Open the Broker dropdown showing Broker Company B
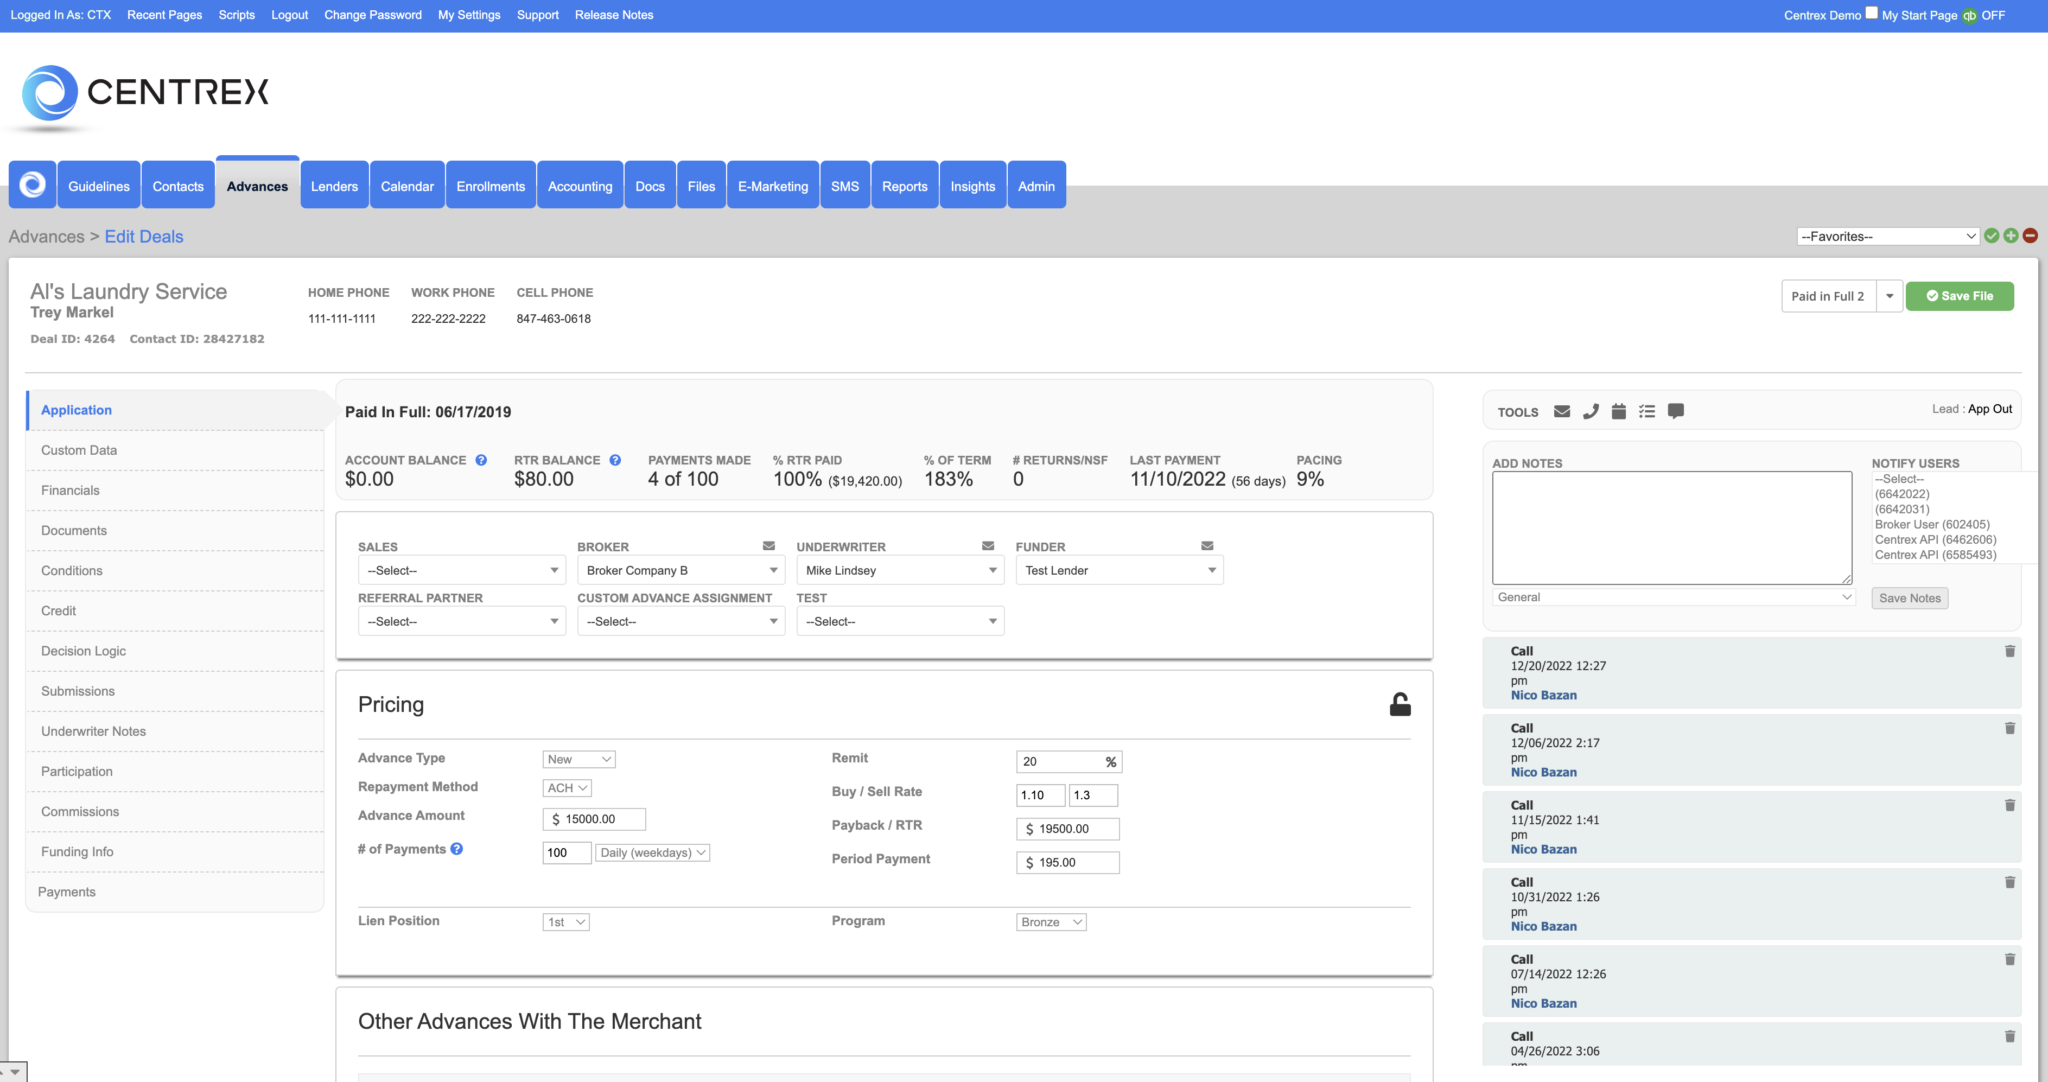 click(680, 570)
